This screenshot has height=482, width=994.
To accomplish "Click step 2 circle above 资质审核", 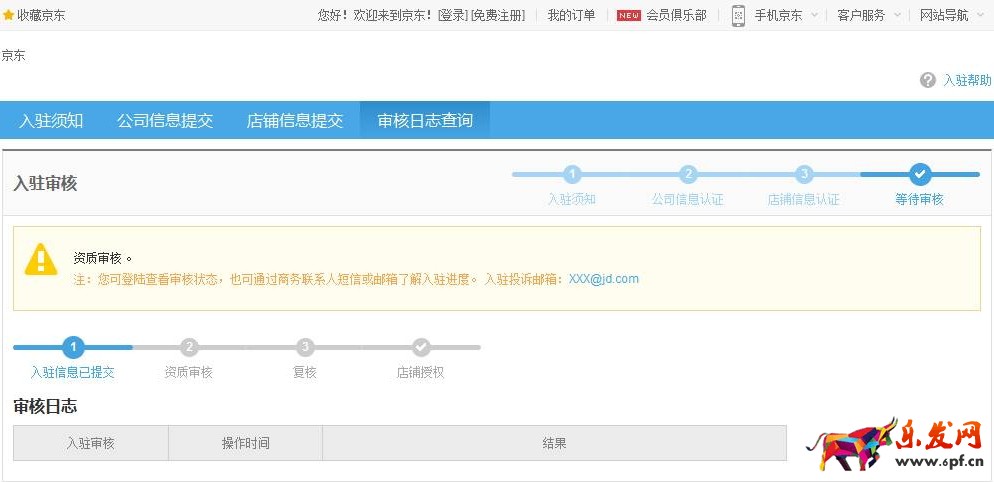I will pos(189,347).
